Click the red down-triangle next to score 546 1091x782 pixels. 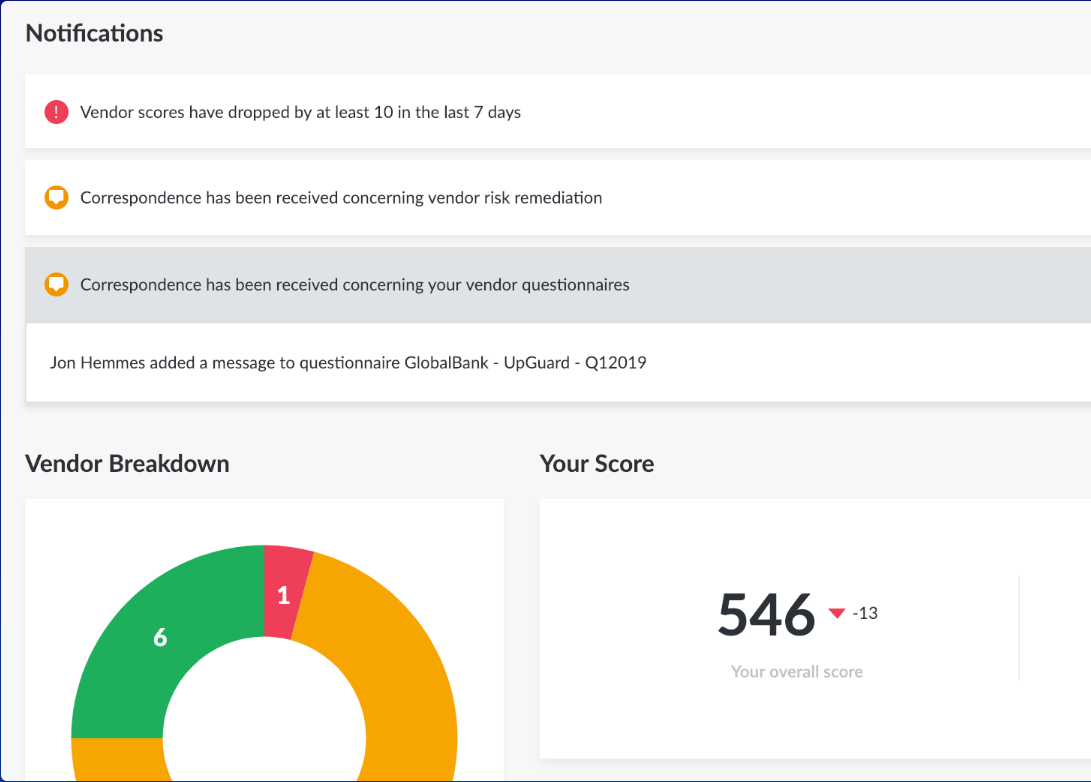point(837,613)
